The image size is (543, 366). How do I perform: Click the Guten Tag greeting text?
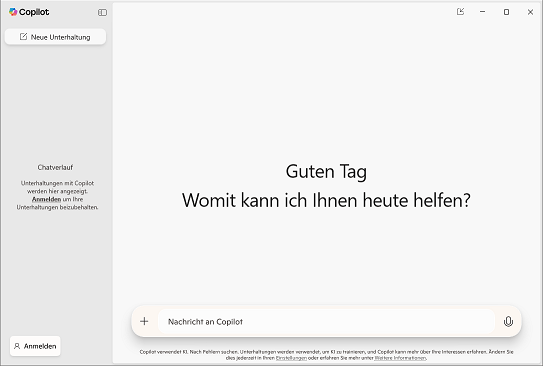pyautogui.click(x=326, y=171)
